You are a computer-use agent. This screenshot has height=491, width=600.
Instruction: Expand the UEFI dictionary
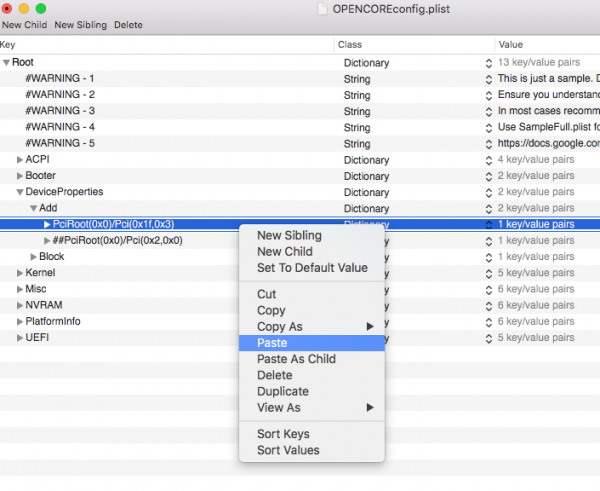20,338
